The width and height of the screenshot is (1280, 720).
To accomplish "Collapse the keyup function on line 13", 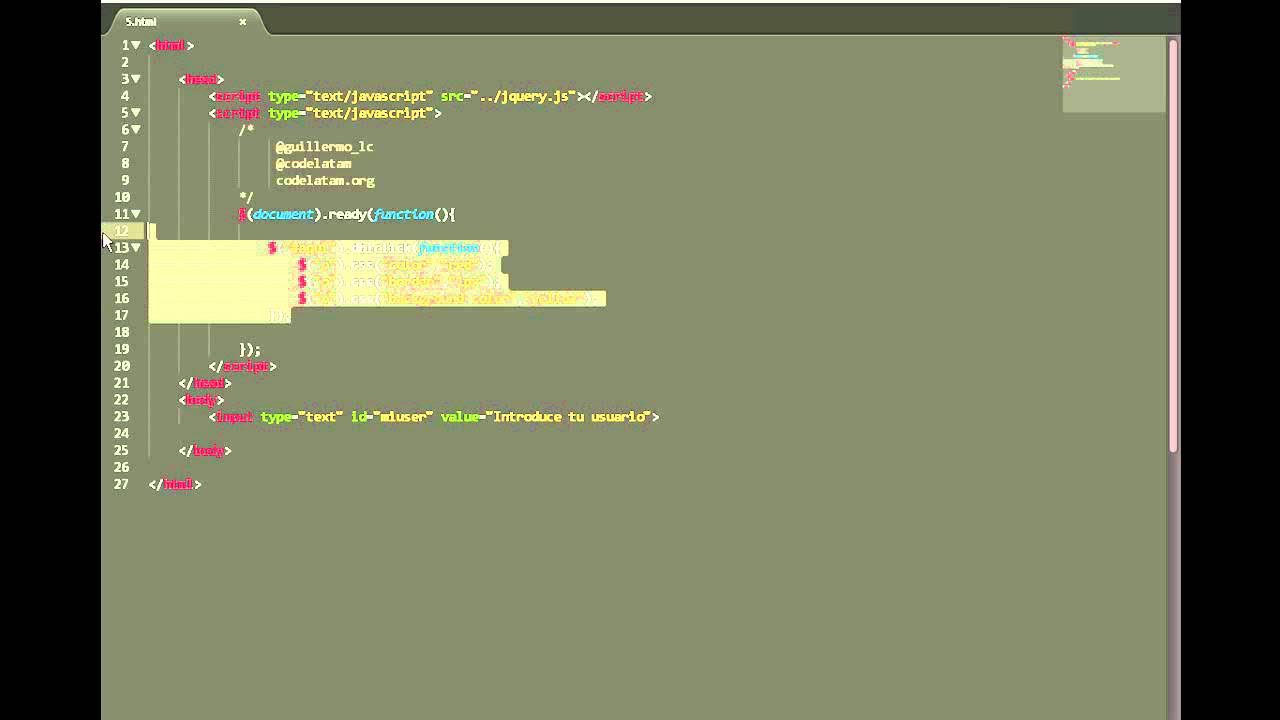I will click(x=135, y=247).
